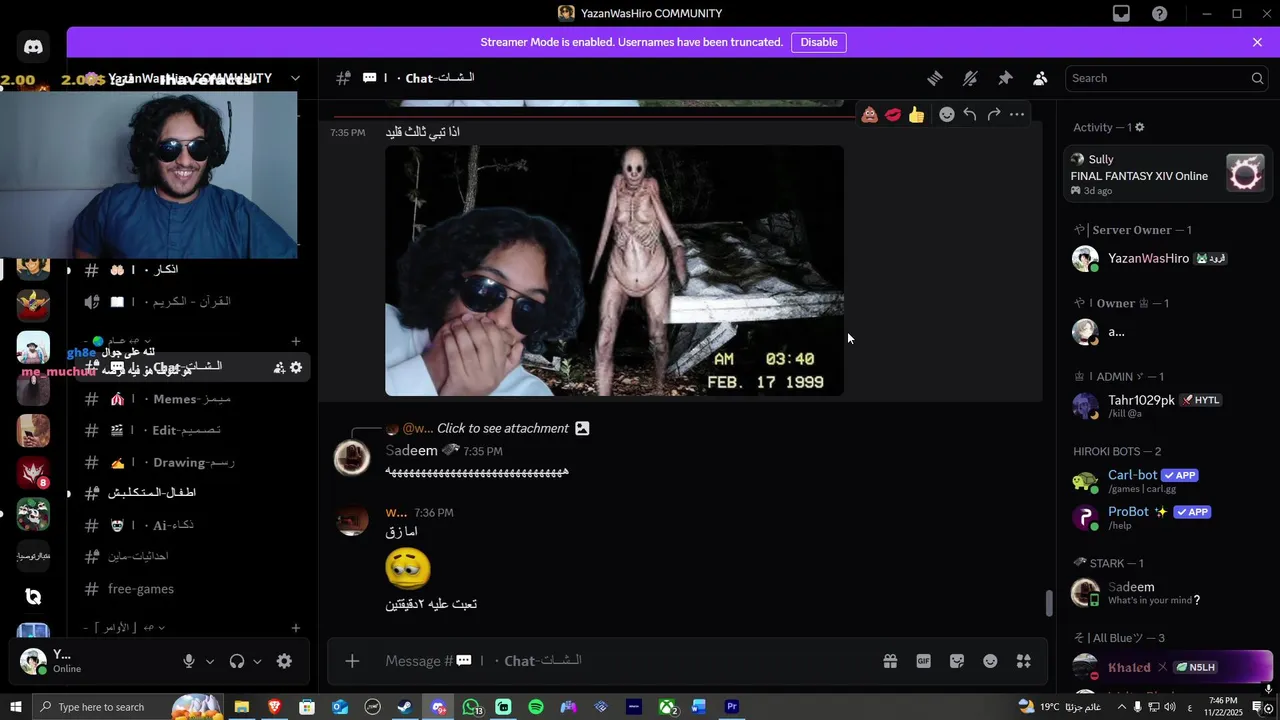Open Chat channel settings gear
The image size is (1280, 720).
tap(296, 368)
